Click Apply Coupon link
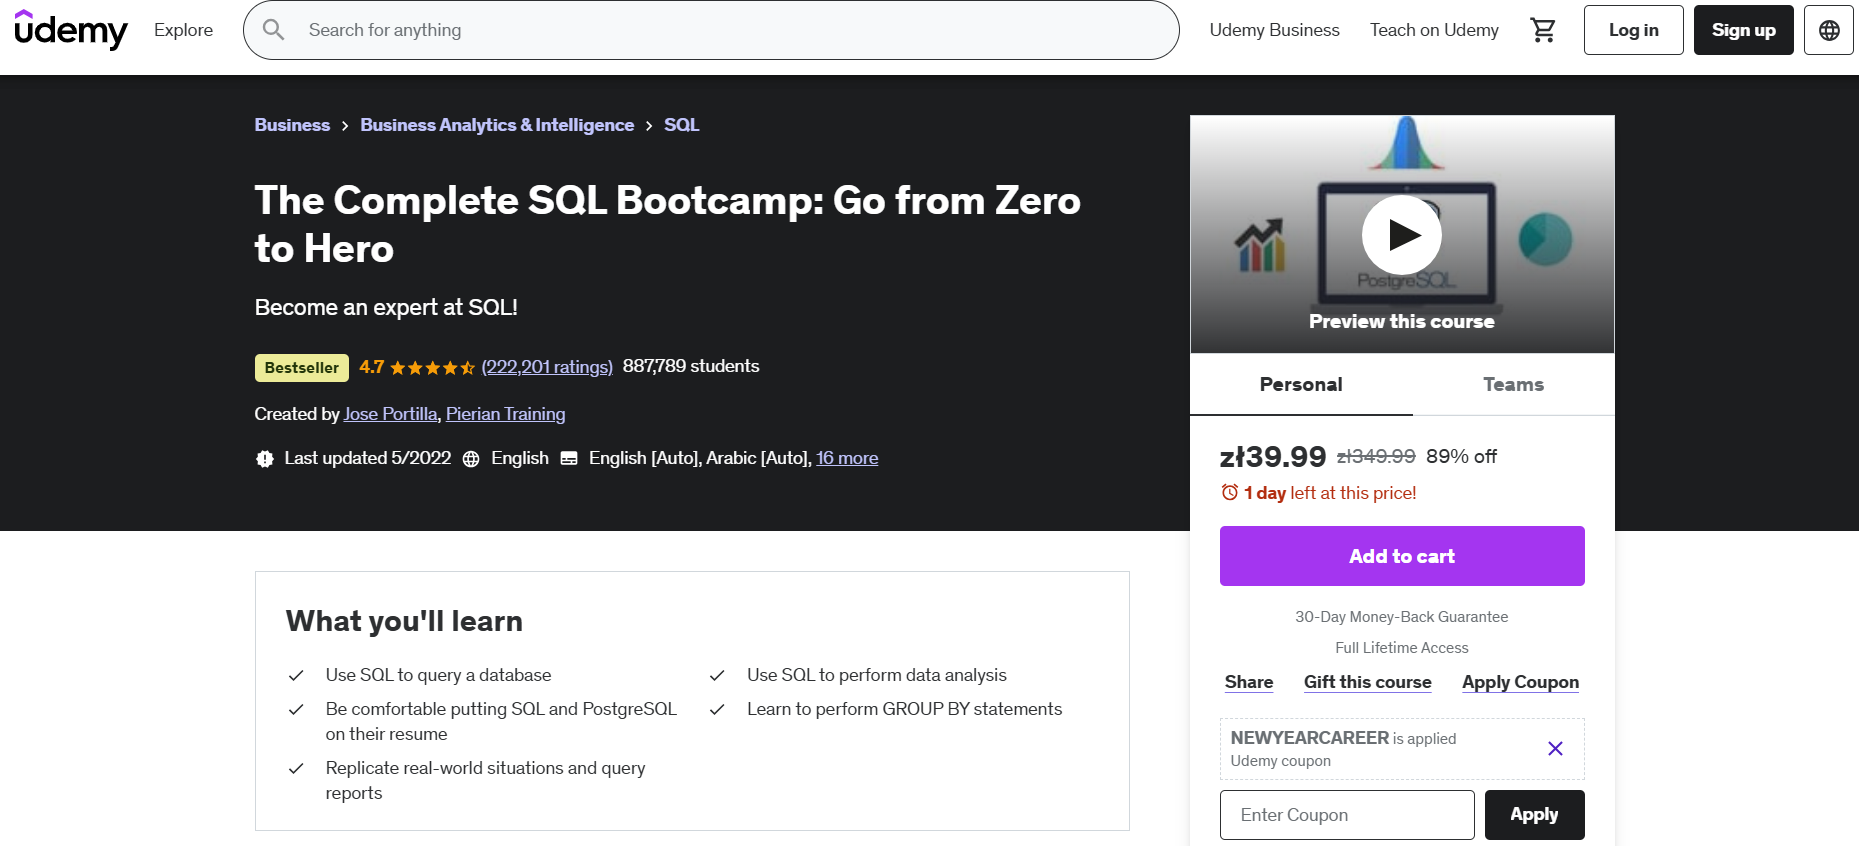 click(x=1520, y=682)
